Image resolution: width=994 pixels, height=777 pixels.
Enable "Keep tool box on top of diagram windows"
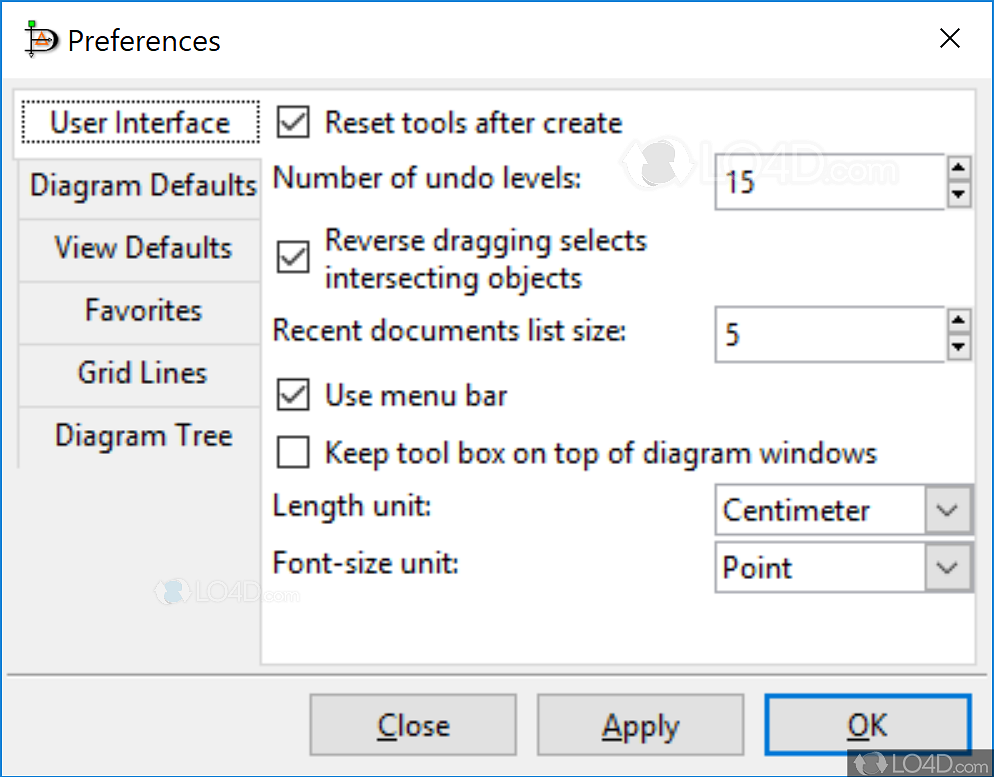pyautogui.click(x=292, y=452)
